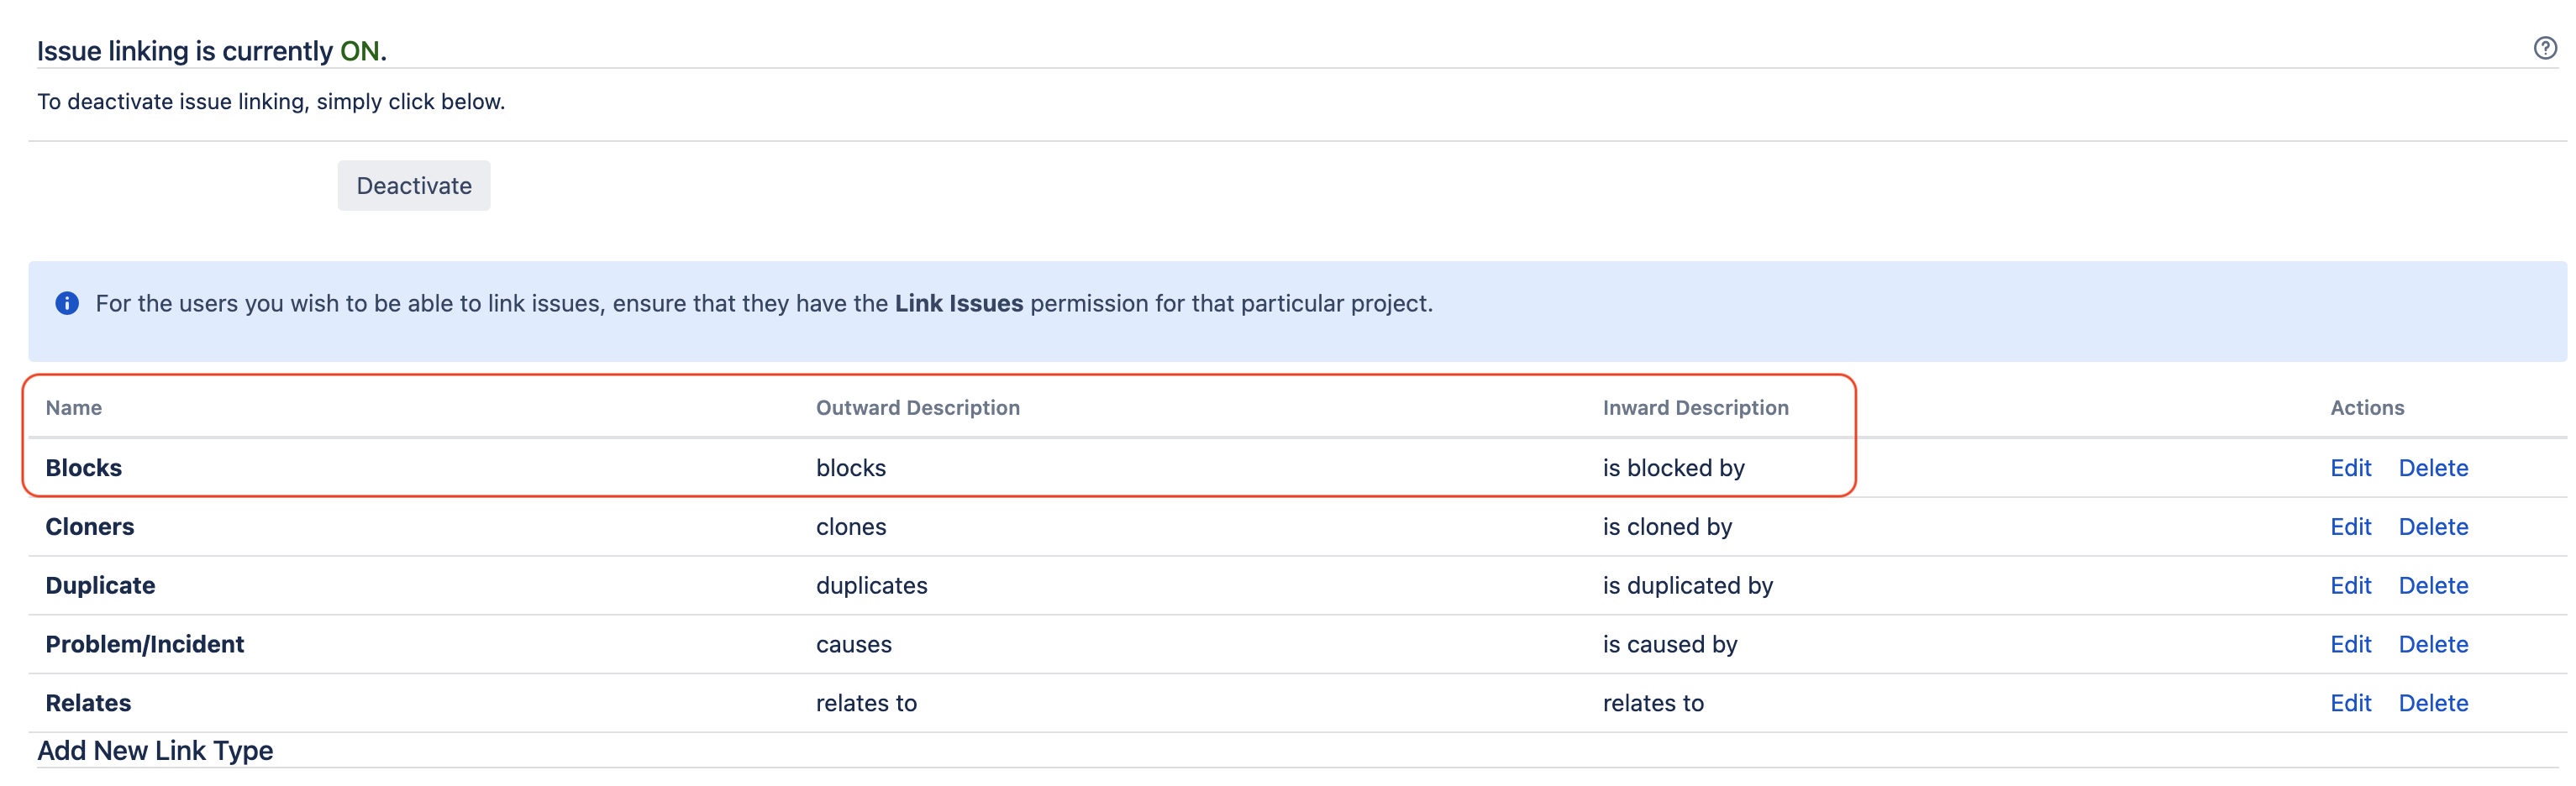
Task: Delete the Duplicate link type
Action: click(x=2434, y=585)
